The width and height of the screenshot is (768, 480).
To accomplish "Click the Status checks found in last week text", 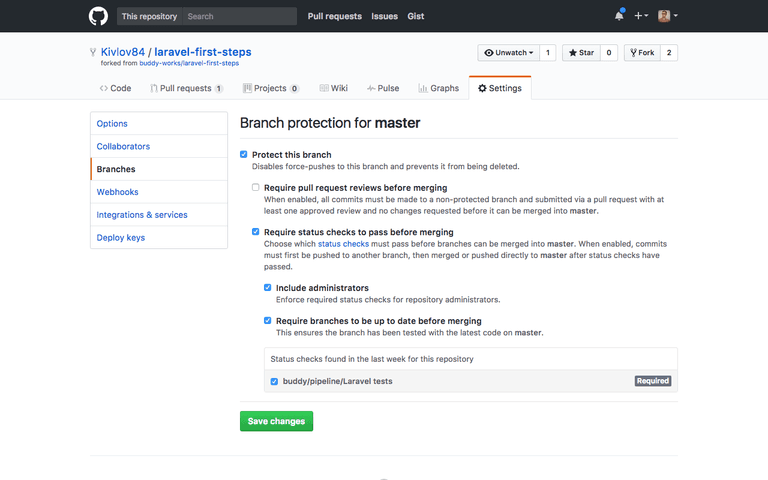I will click(372, 359).
